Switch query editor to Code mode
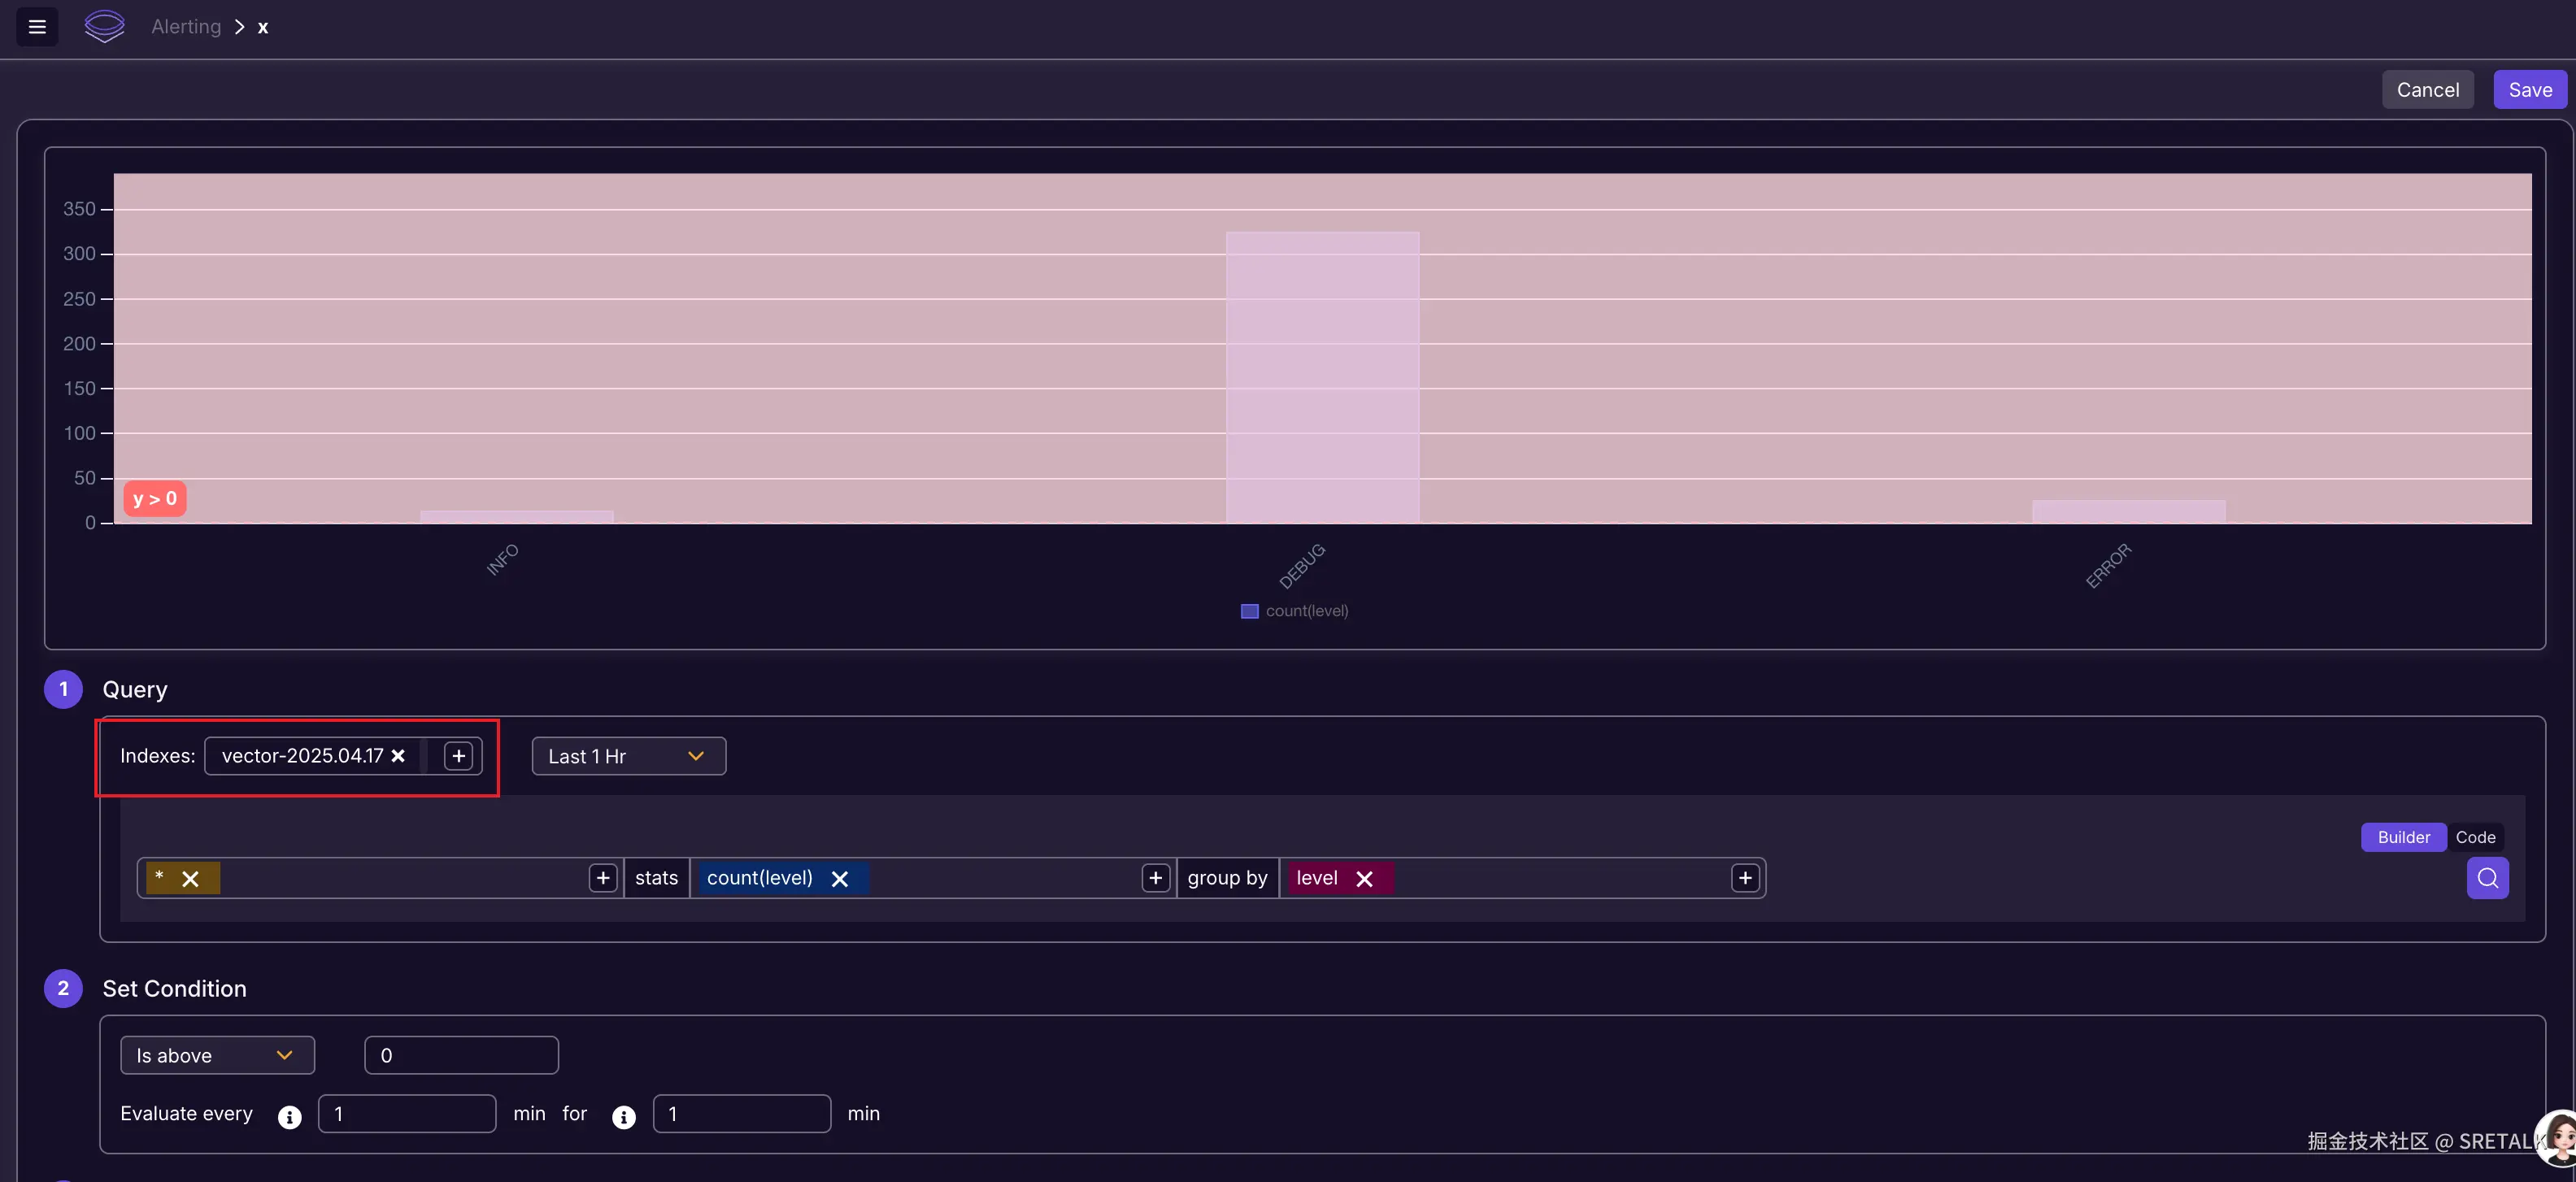The height and width of the screenshot is (1182, 2576). [x=2475, y=837]
